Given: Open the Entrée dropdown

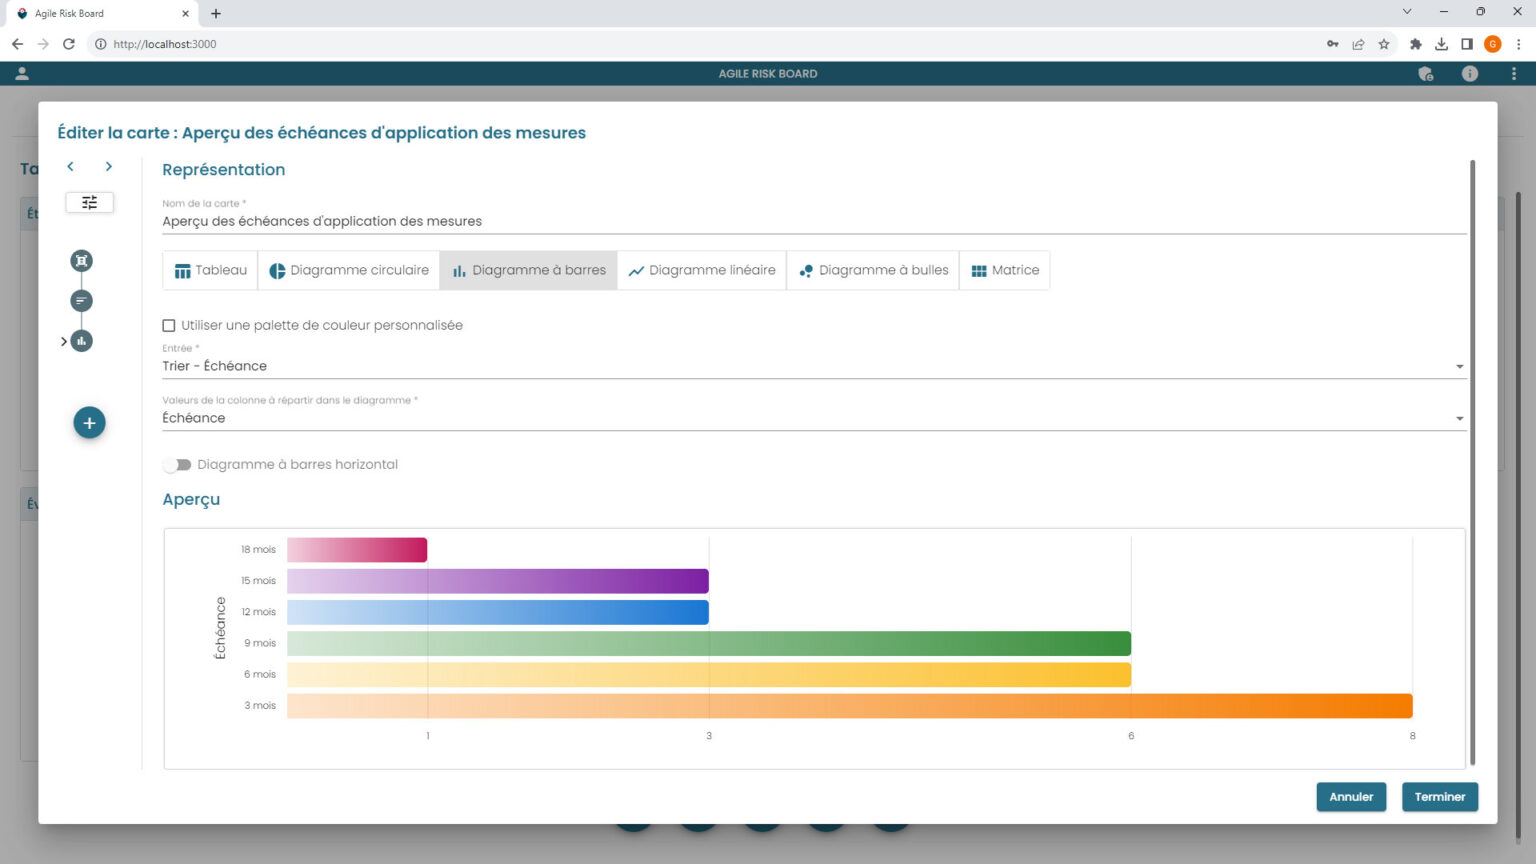Looking at the screenshot, I should click(x=813, y=366).
